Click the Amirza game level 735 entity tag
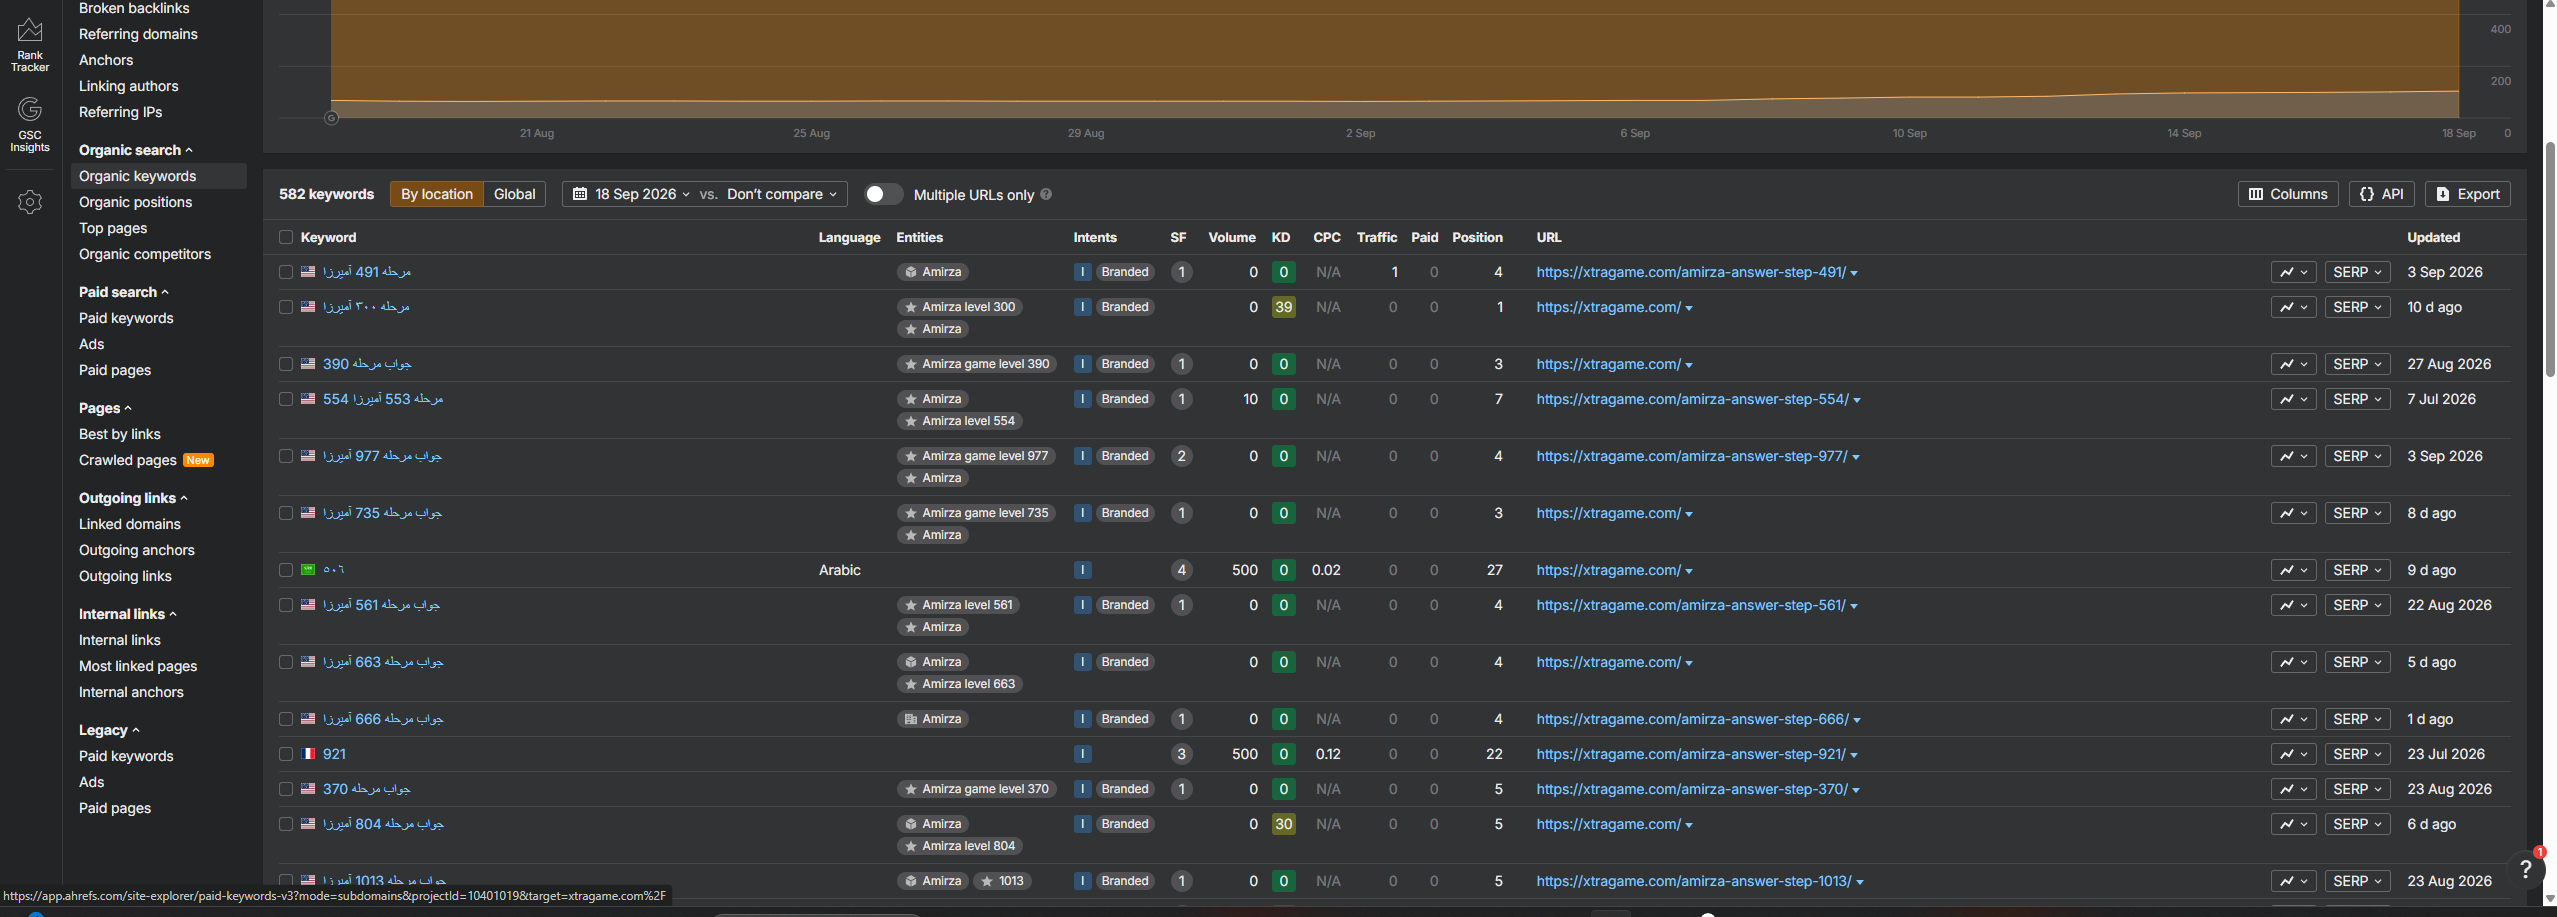Viewport: 2557px width, 917px height. pyautogui.click(x=976, y=513)
